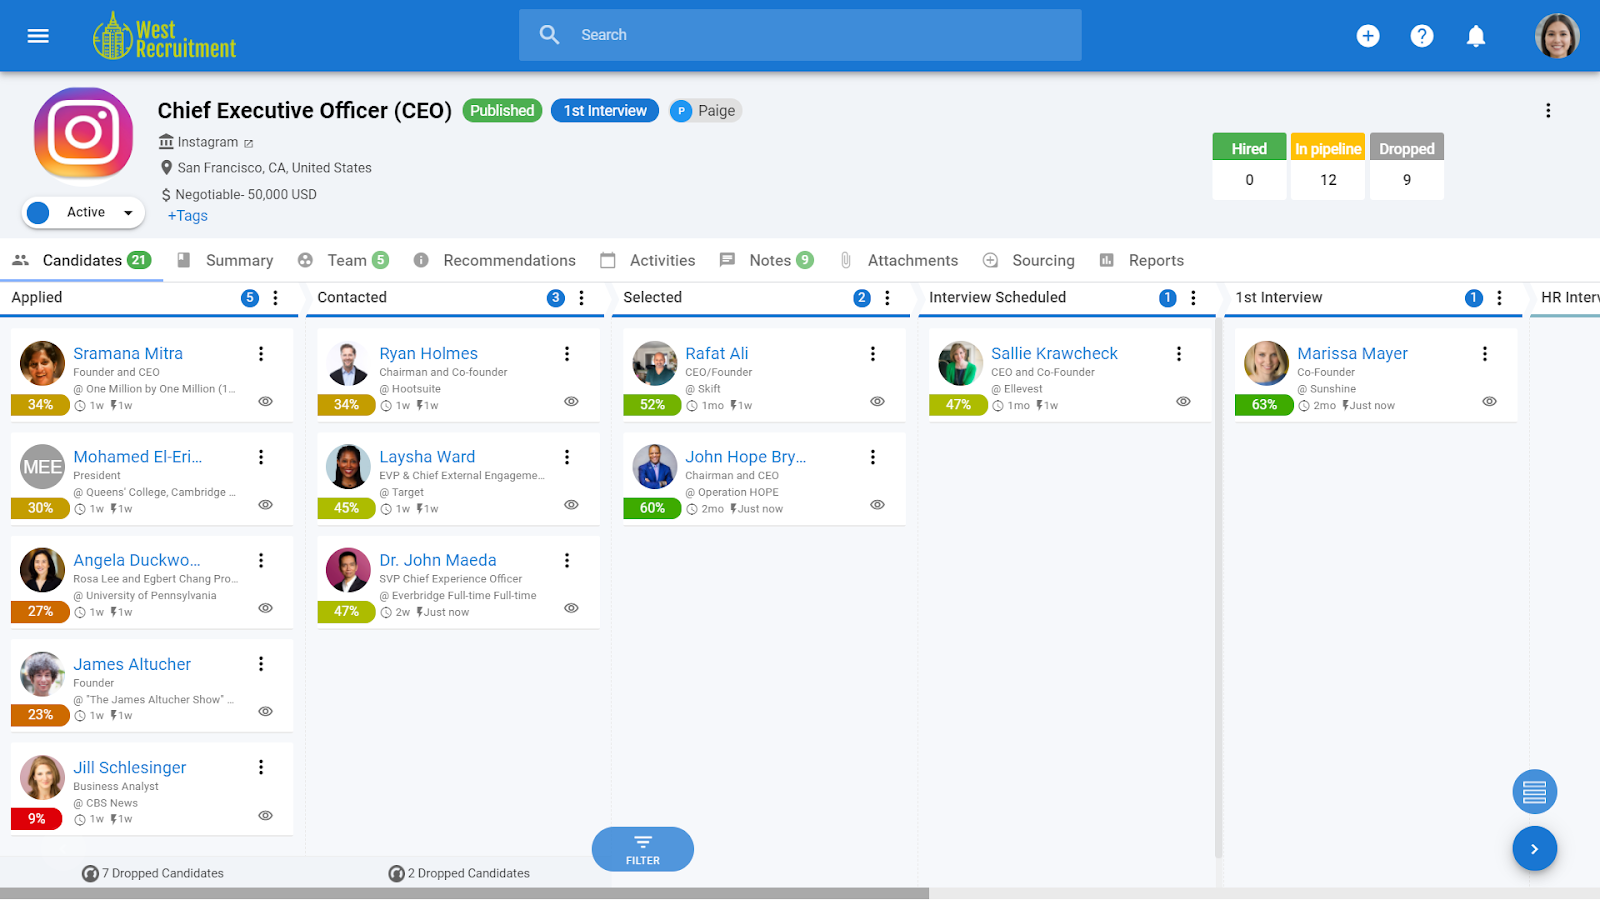
Task: Open the help question mark icon
Action: tap(1422, 35)
